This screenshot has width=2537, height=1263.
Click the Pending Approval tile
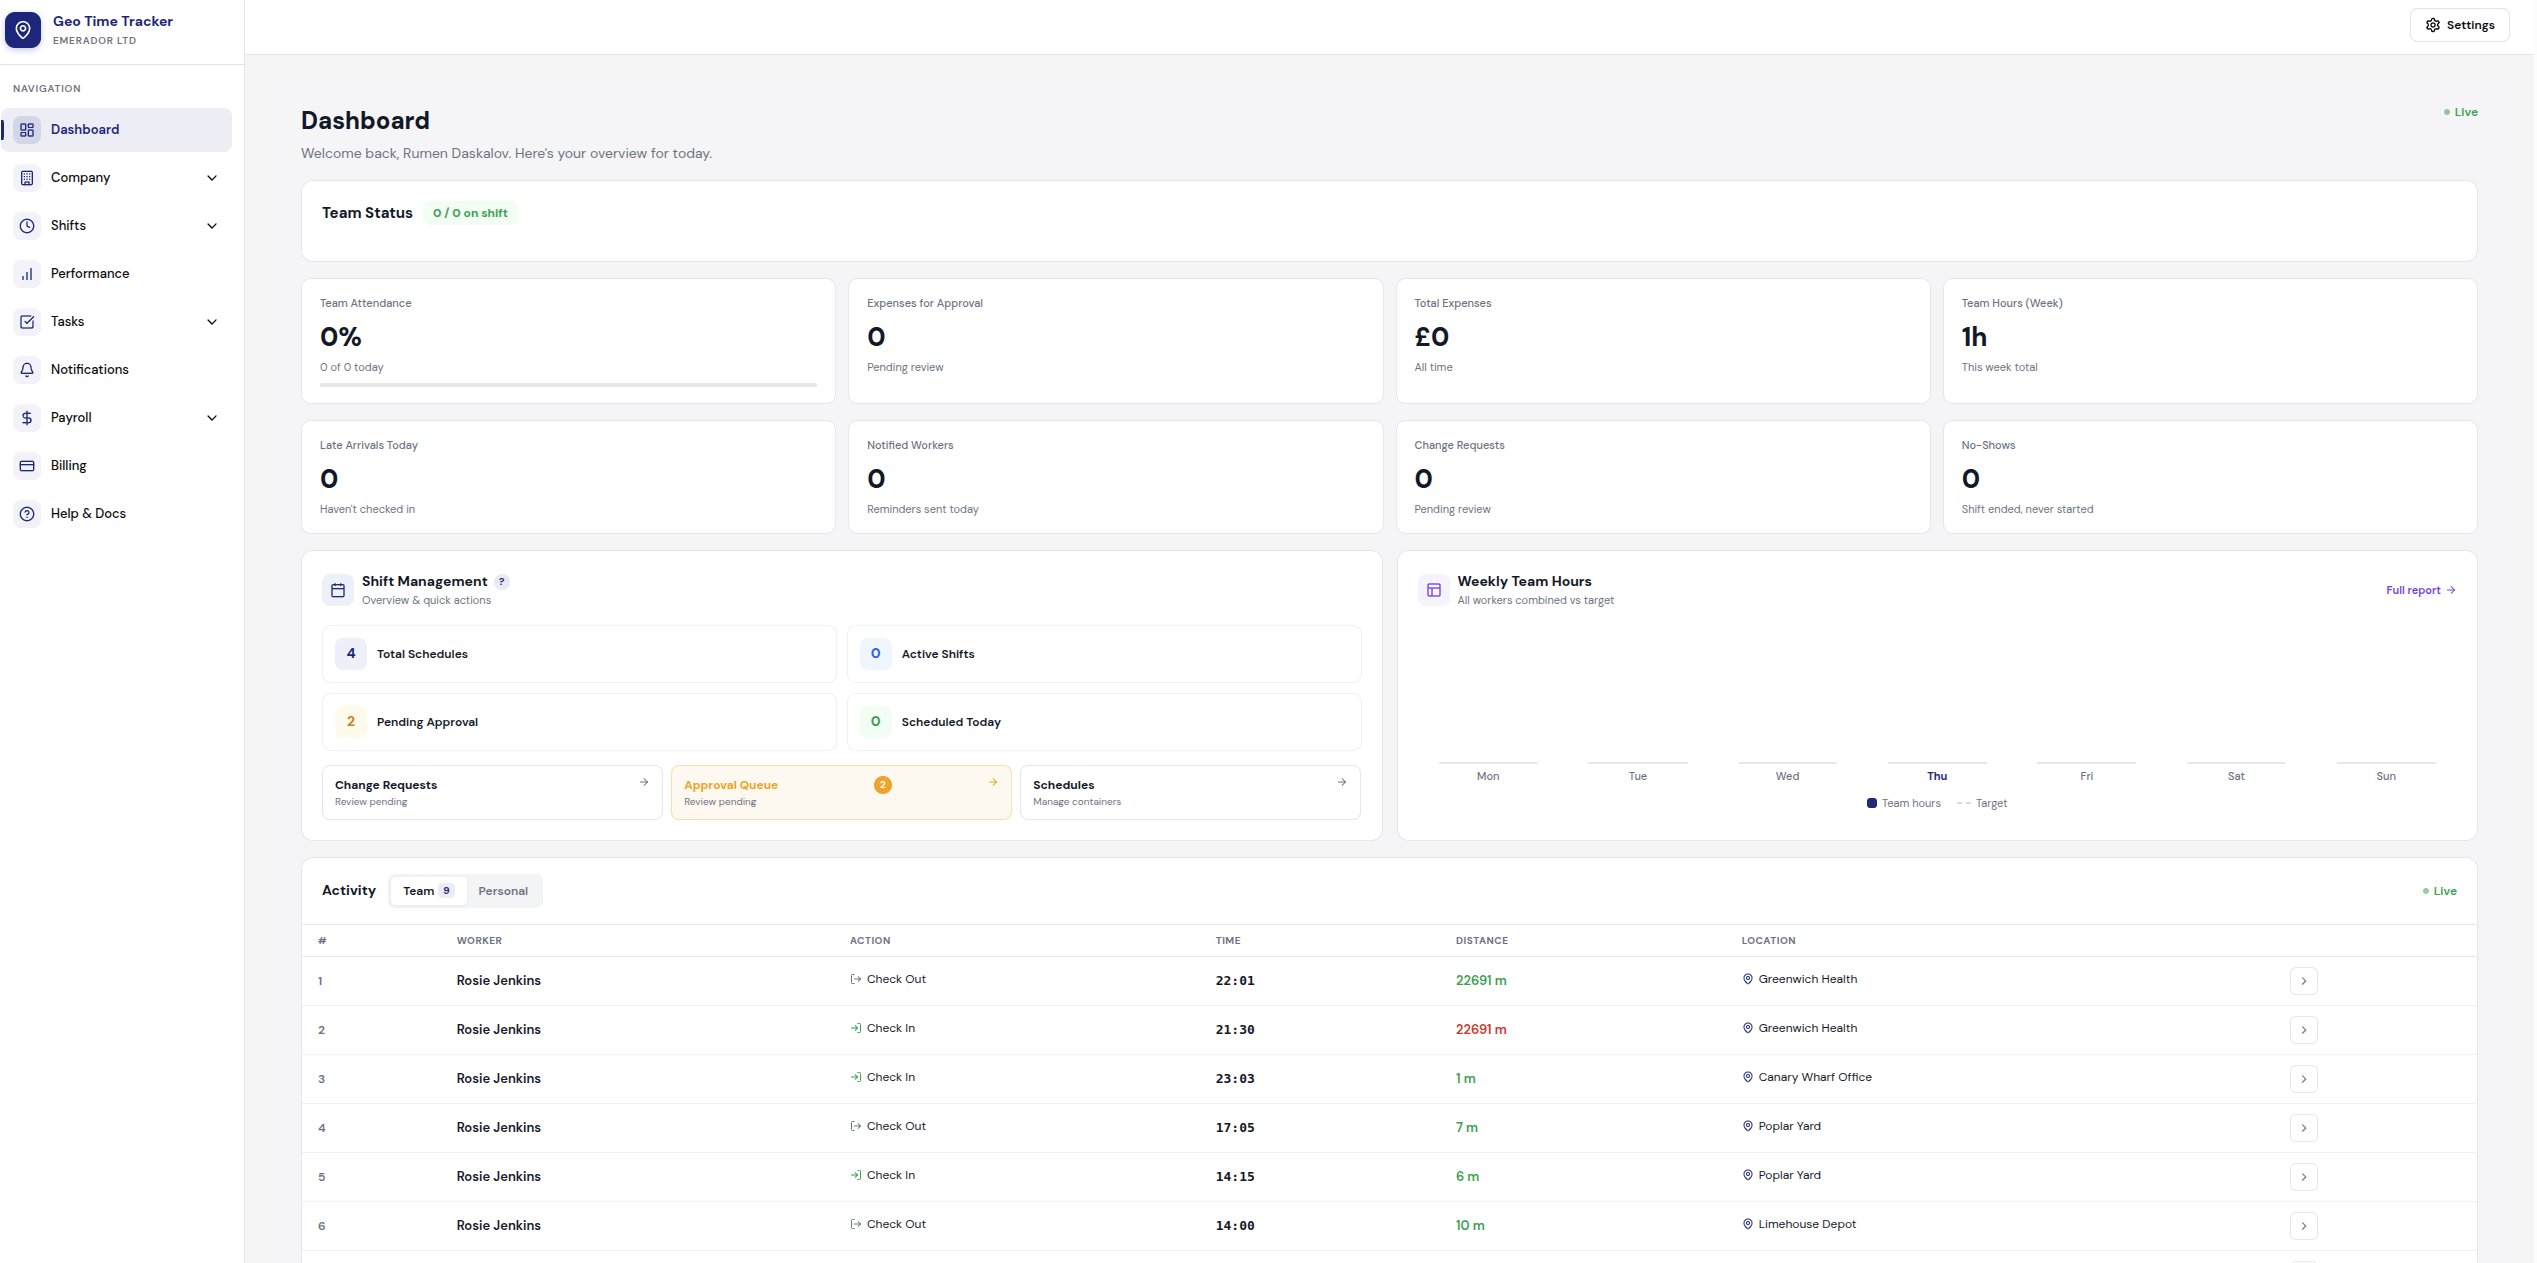click(579, 722)
